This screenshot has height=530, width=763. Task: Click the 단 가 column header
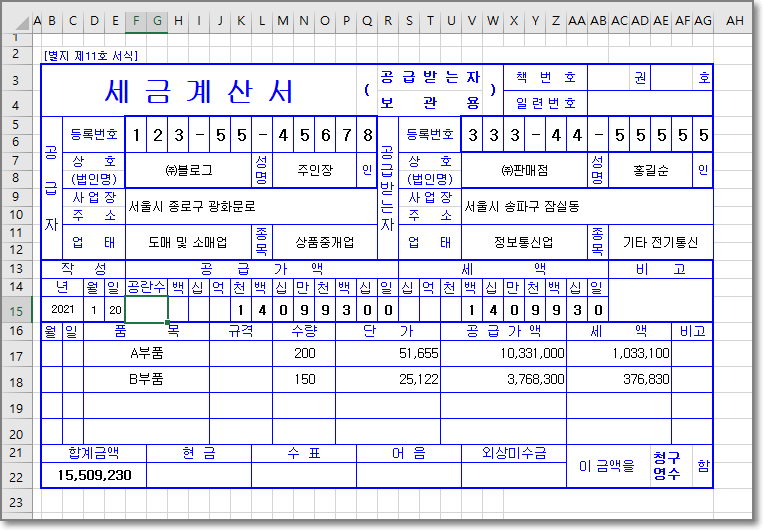[x=388, y=331]
